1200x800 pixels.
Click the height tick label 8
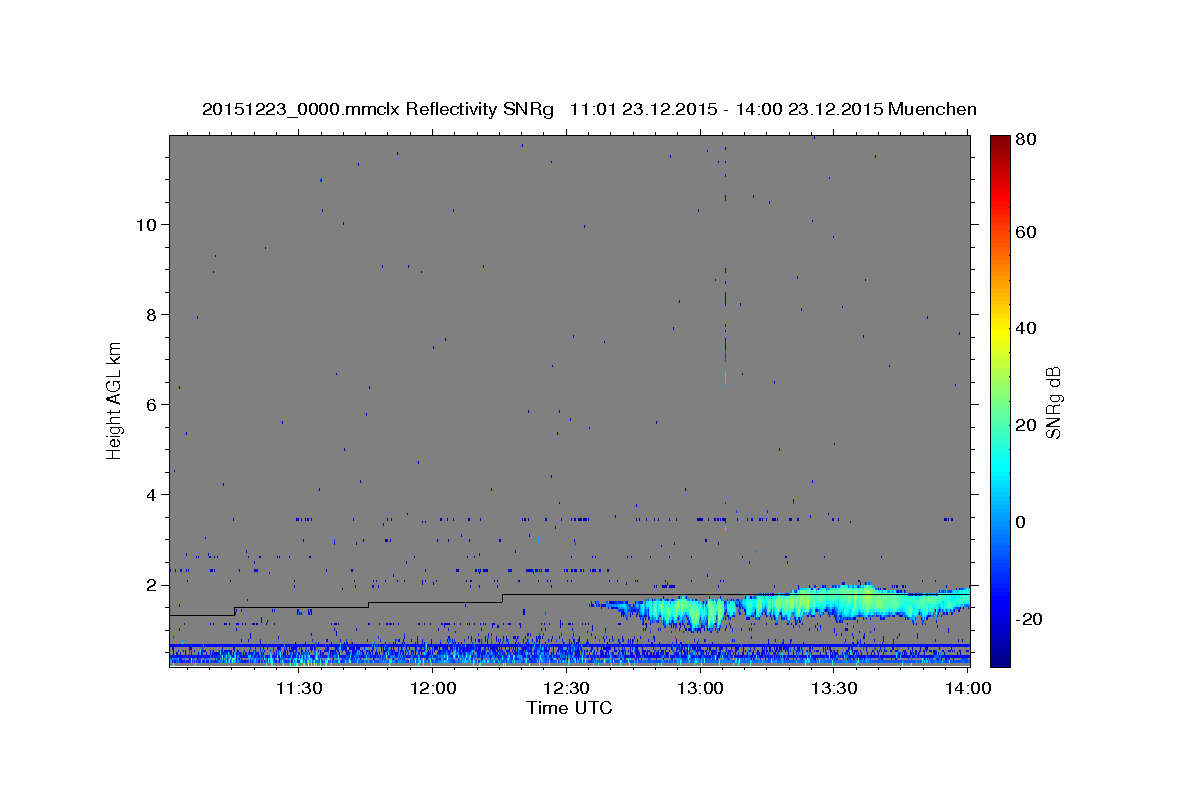click(x=151, y=315)
